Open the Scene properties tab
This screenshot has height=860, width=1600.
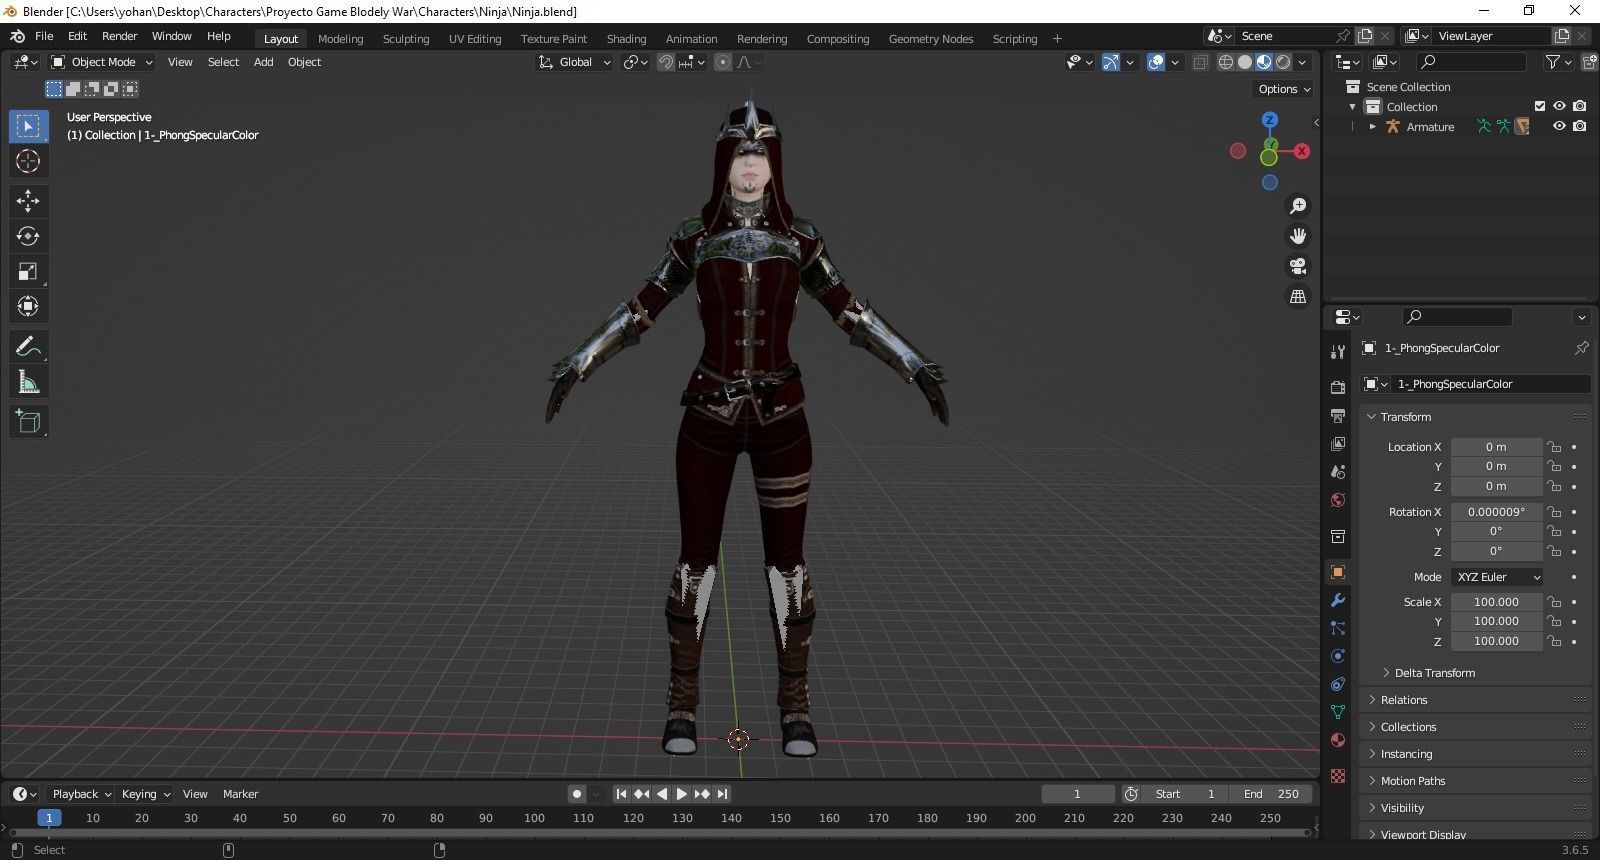click(1338, 471)
